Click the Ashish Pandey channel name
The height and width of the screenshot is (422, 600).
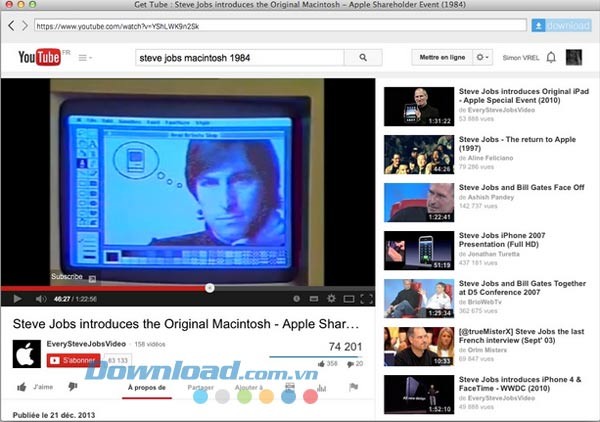tap(491, 197)
